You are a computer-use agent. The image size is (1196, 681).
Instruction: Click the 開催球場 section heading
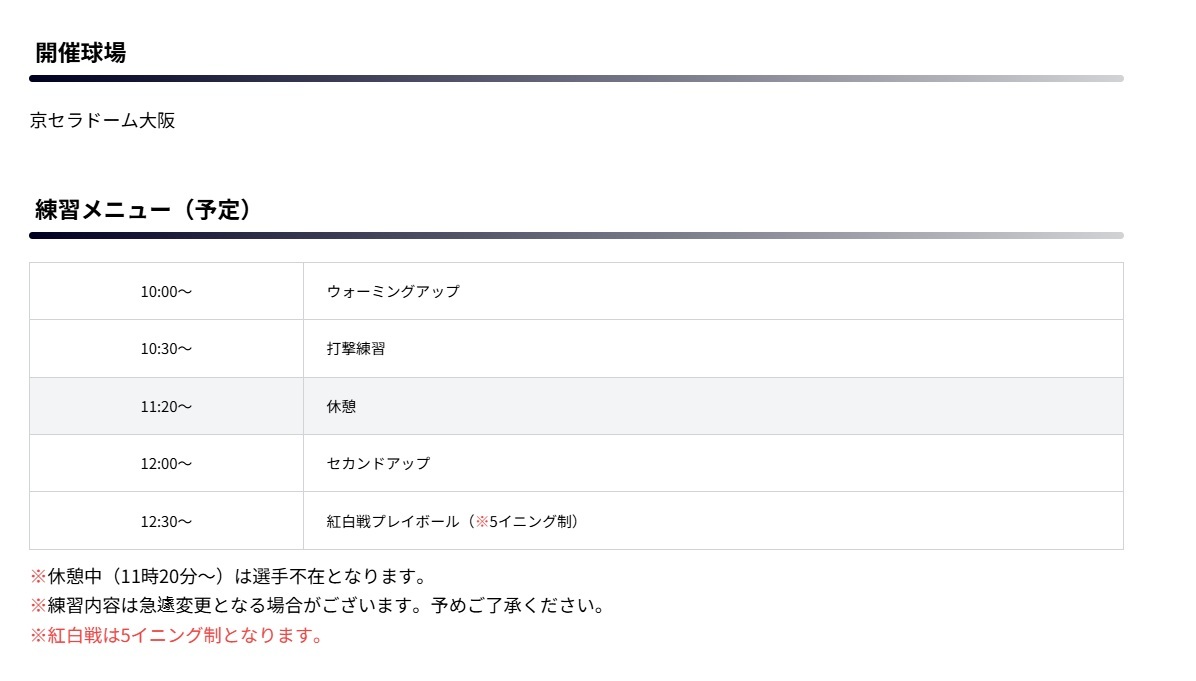click(x=80, y=53)
